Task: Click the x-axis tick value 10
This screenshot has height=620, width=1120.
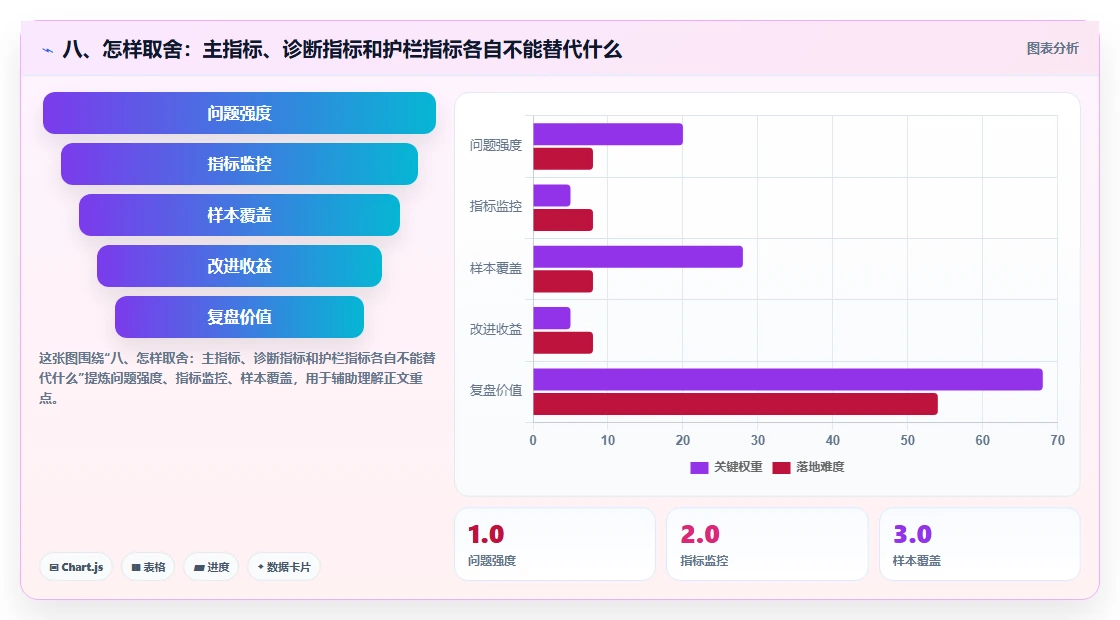Action: tap(608, 441)
